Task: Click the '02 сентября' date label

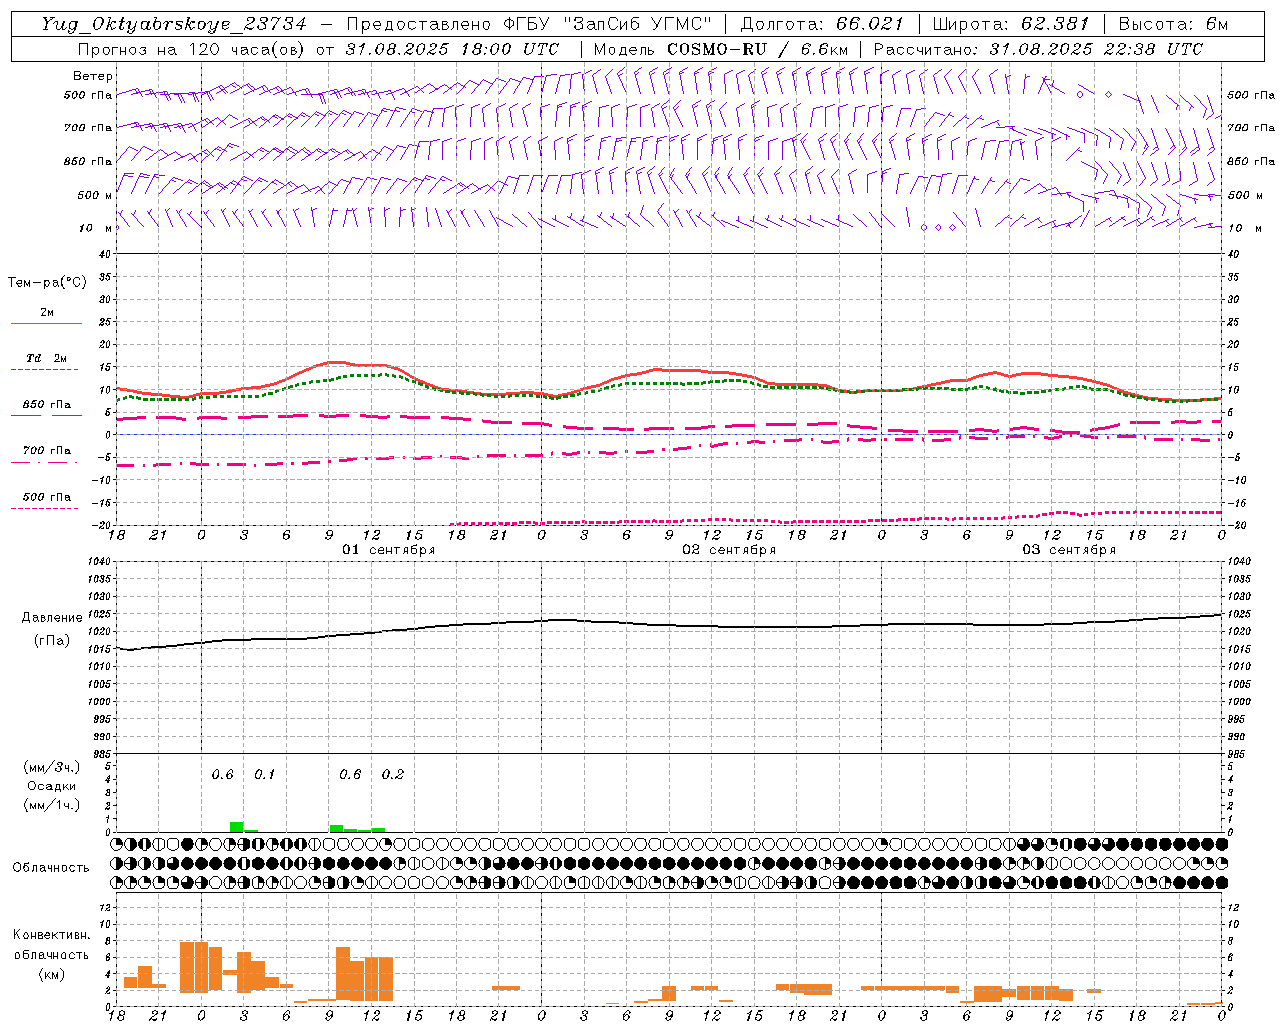Action: click(x=729, y=550)
